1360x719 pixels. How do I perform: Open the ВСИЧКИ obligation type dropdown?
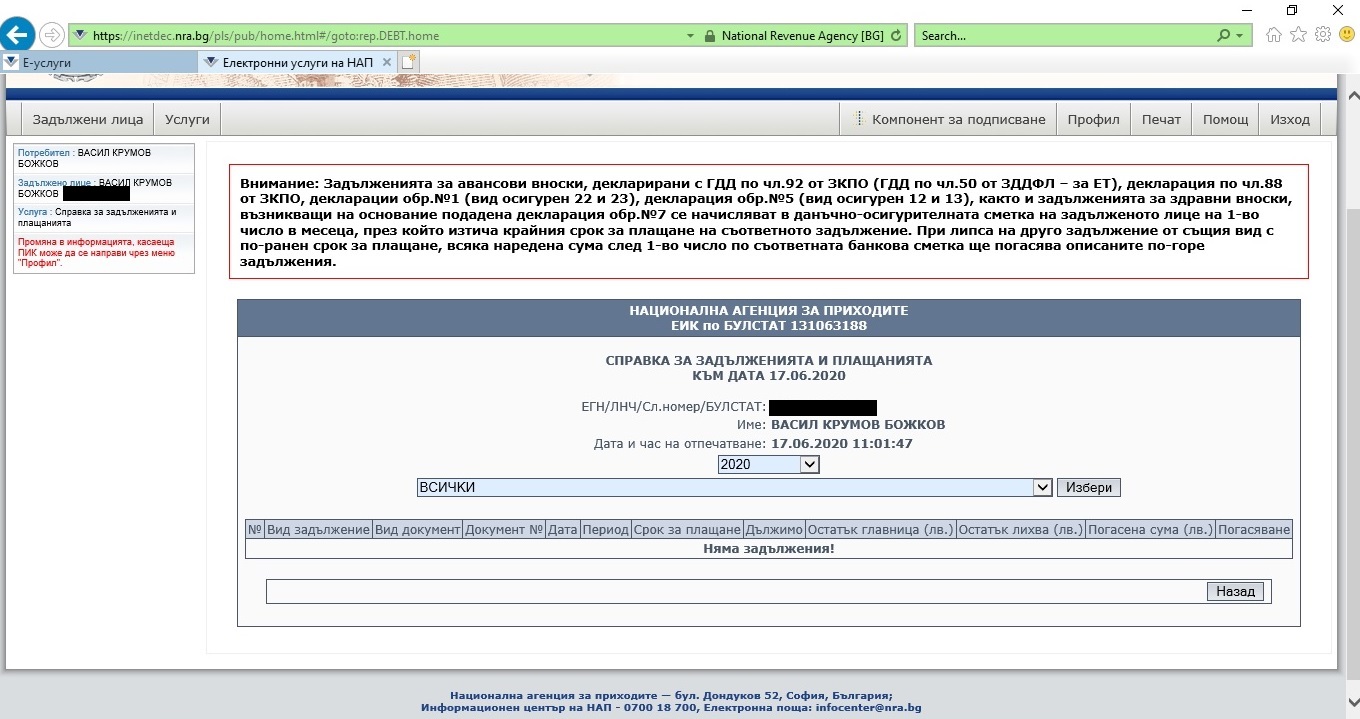point(735,487)
